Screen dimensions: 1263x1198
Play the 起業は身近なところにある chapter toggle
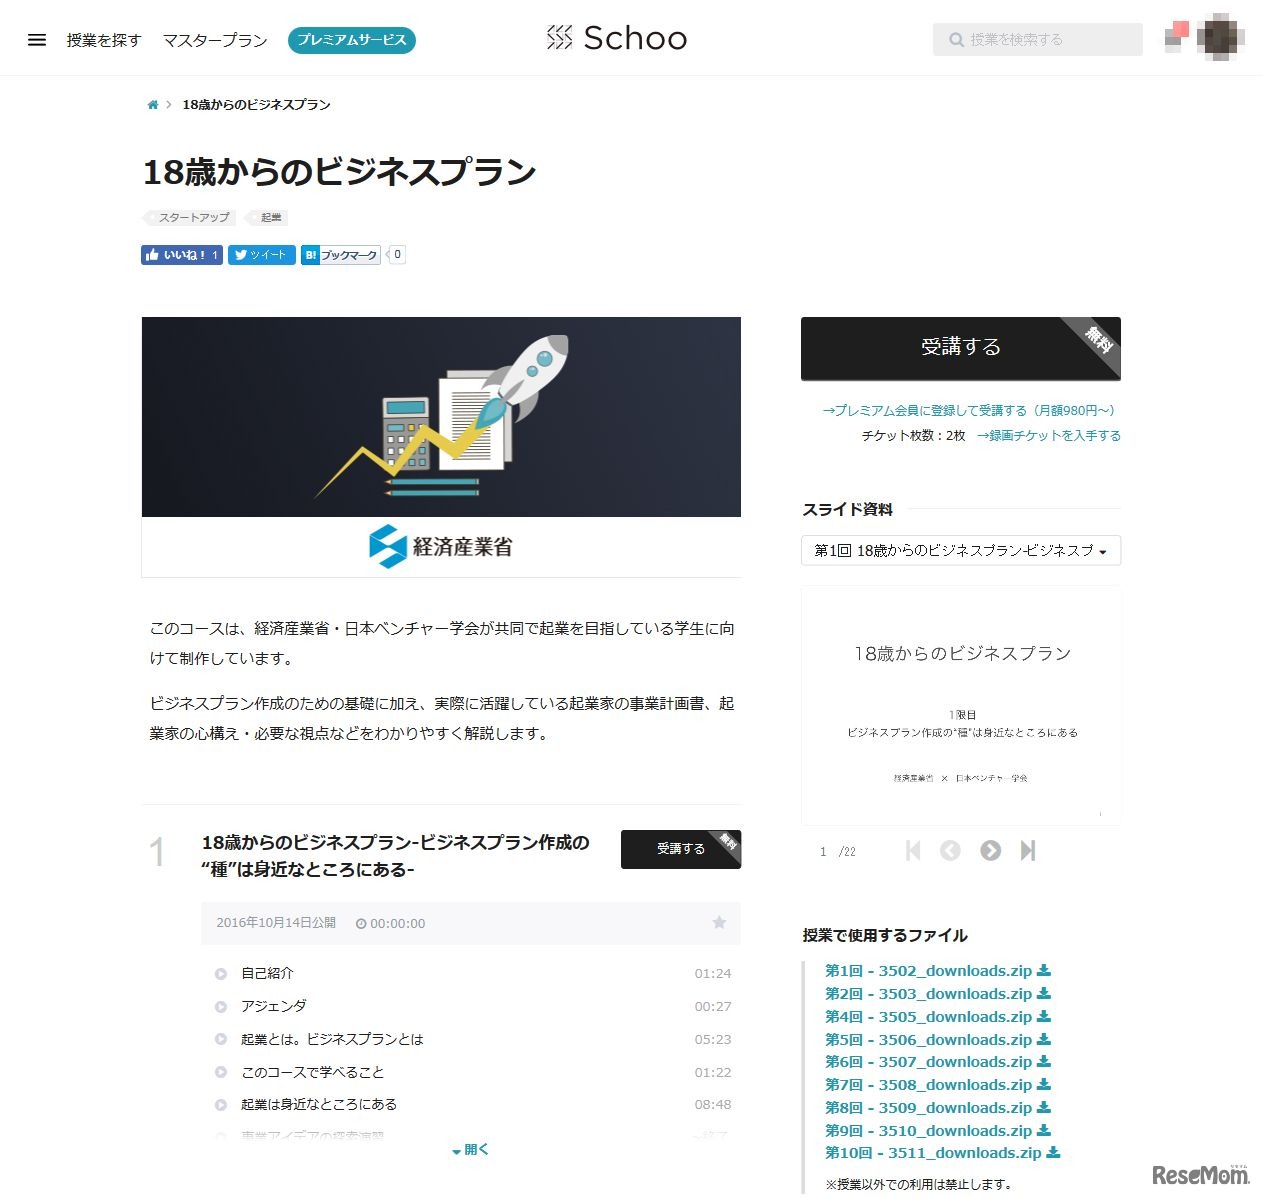point(219,1104)
